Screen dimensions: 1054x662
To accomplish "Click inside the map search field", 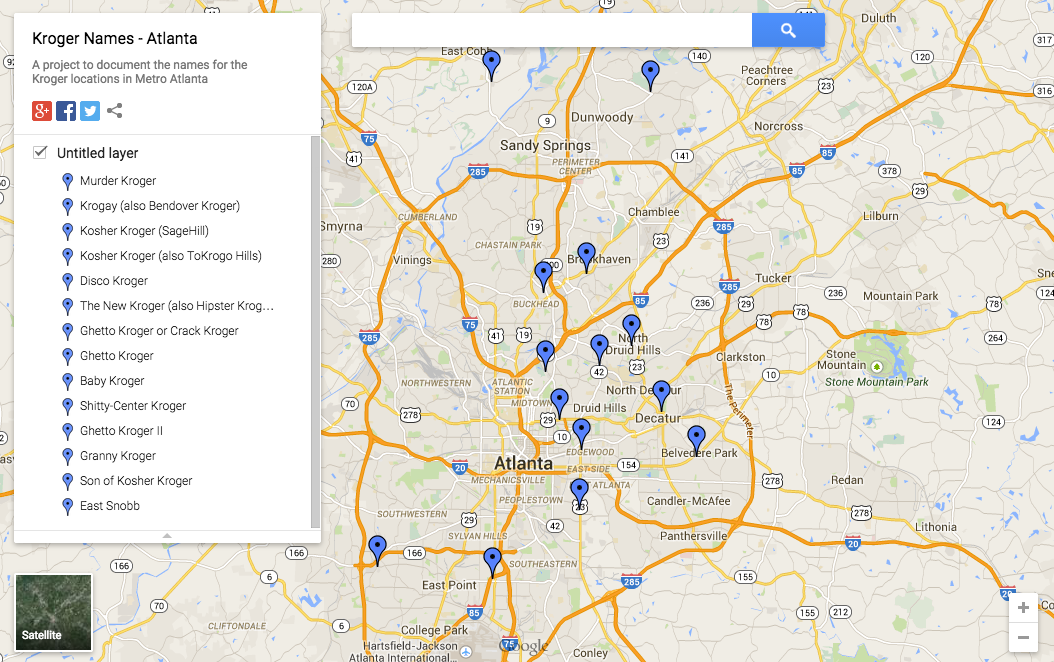I will pos(551,31).
